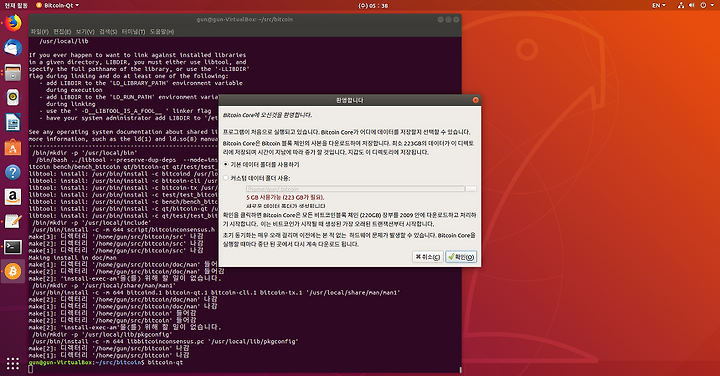The image size is (720, 376).
Task: Click the 현재 활동 Activities button
Action: point(16,6)
